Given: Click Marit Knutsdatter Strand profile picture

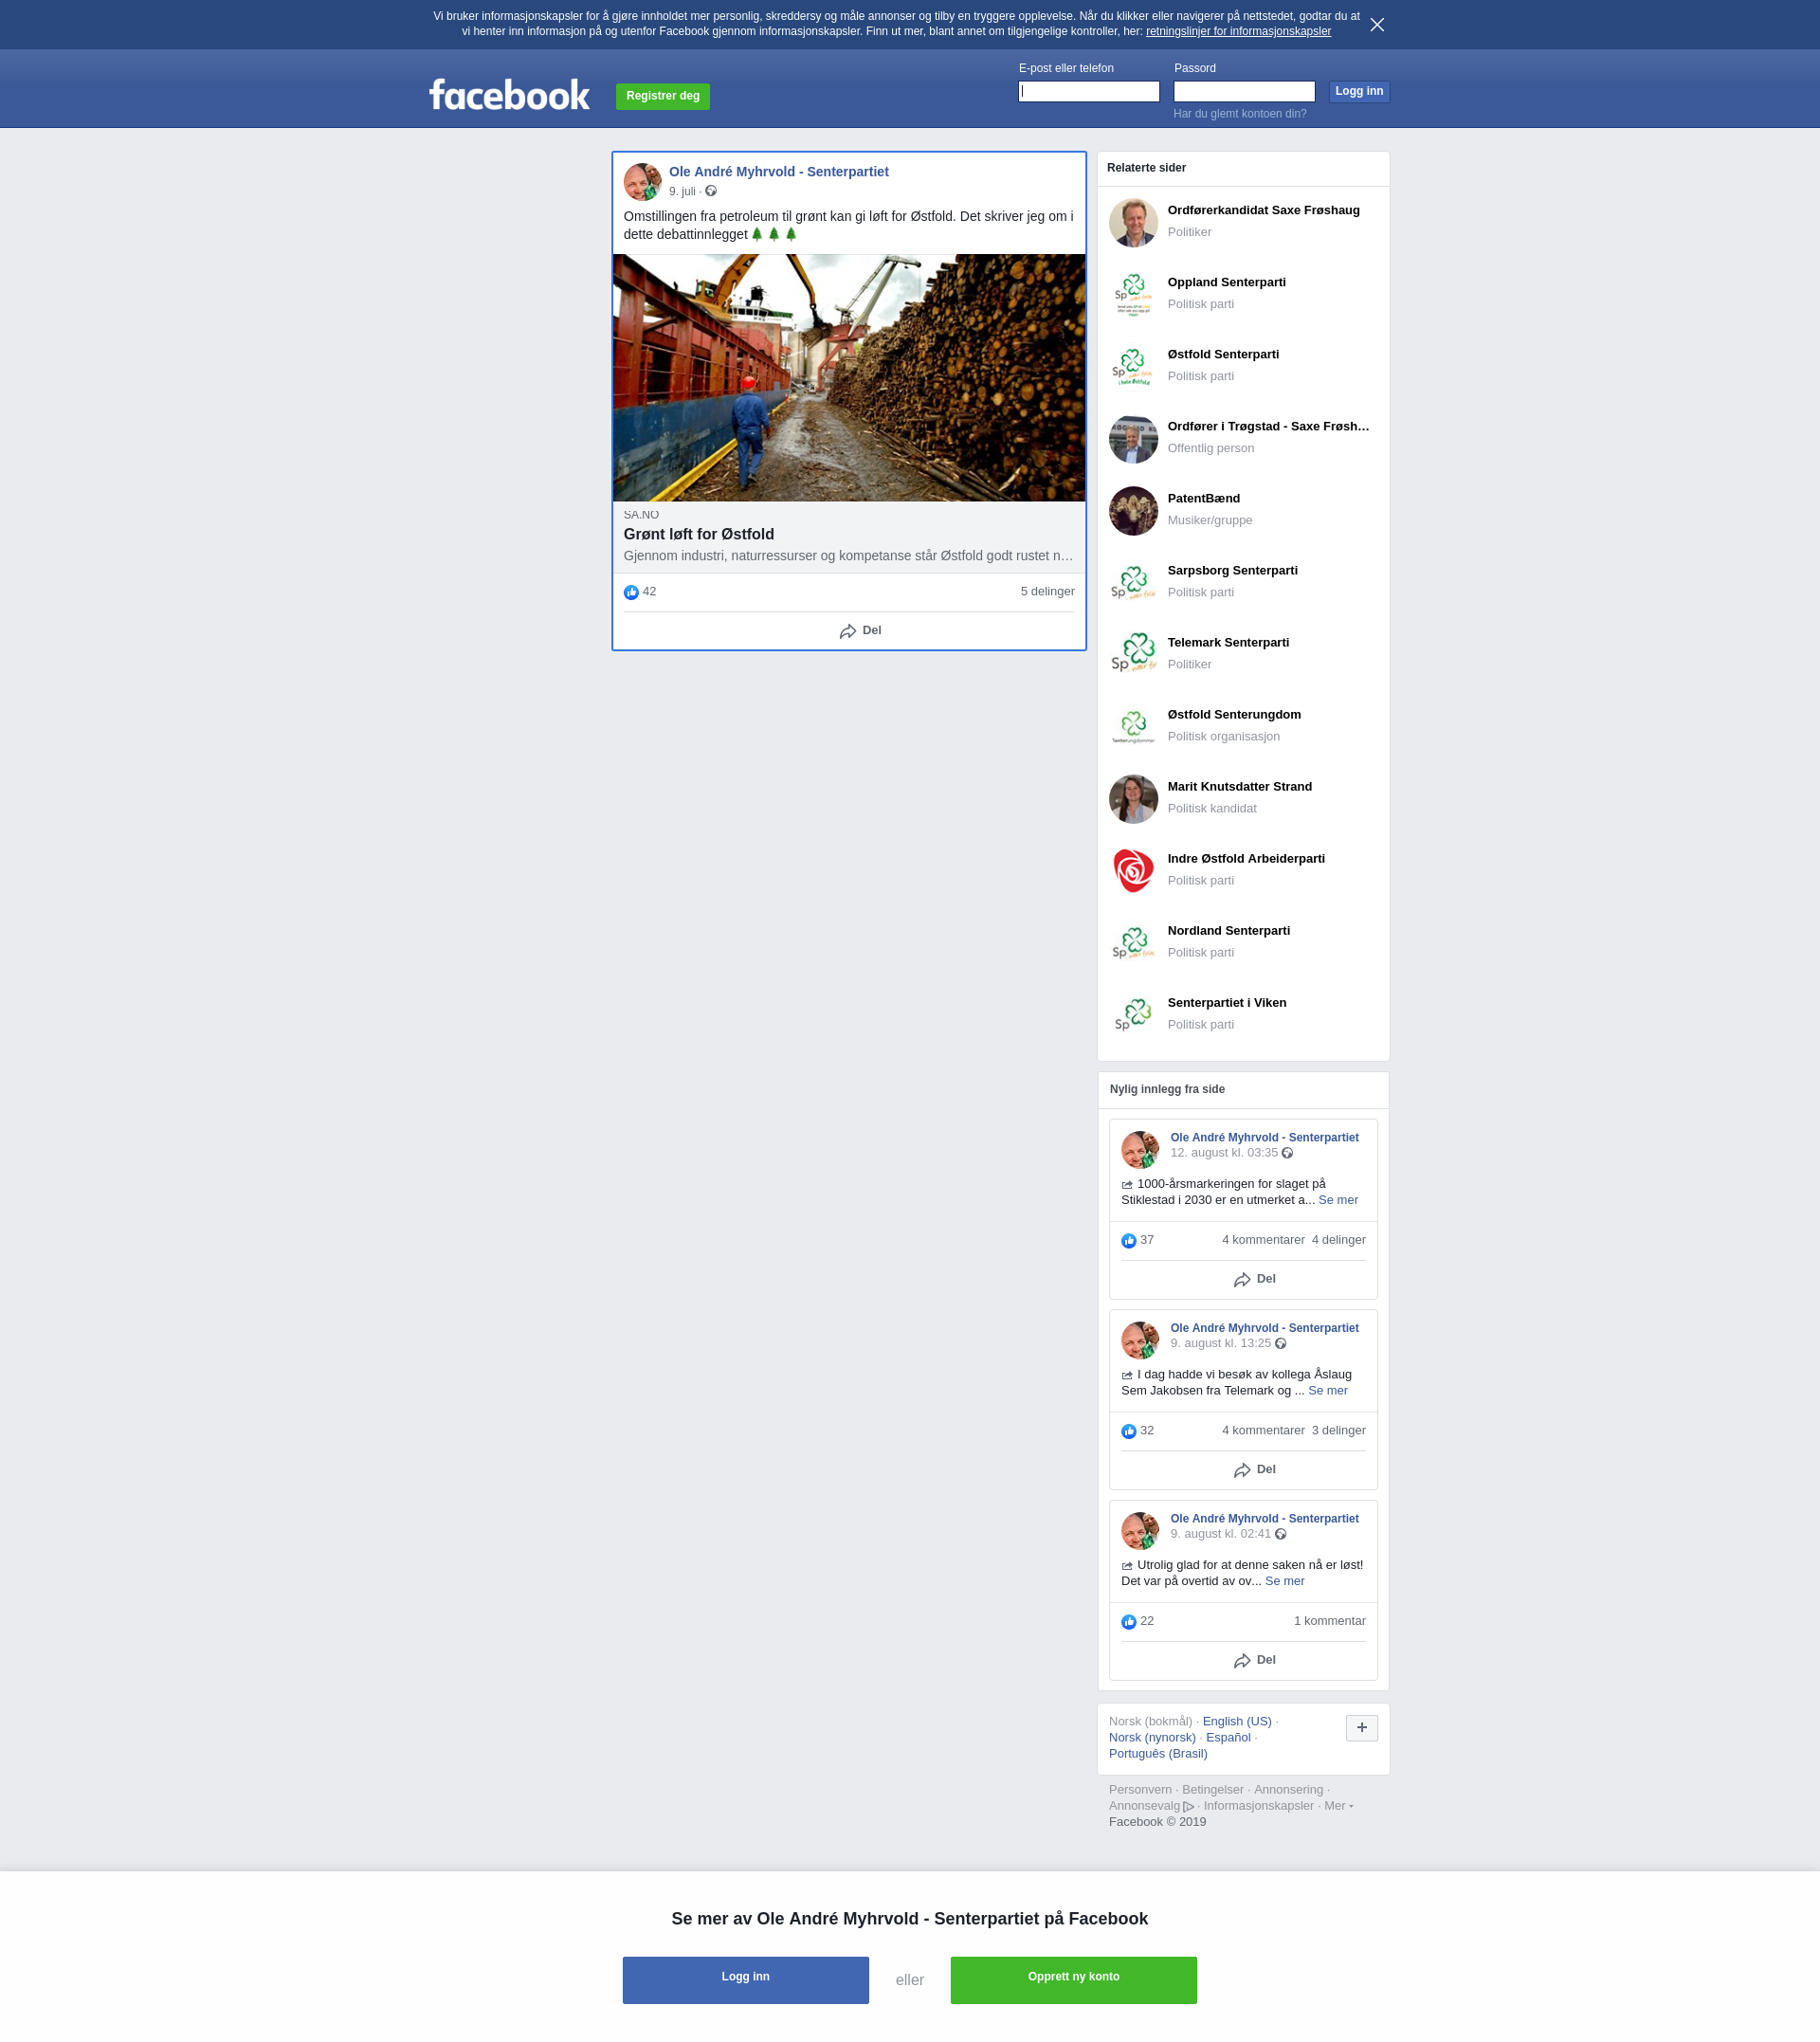Looking at the screenshot, I should tap(1133, 798).
